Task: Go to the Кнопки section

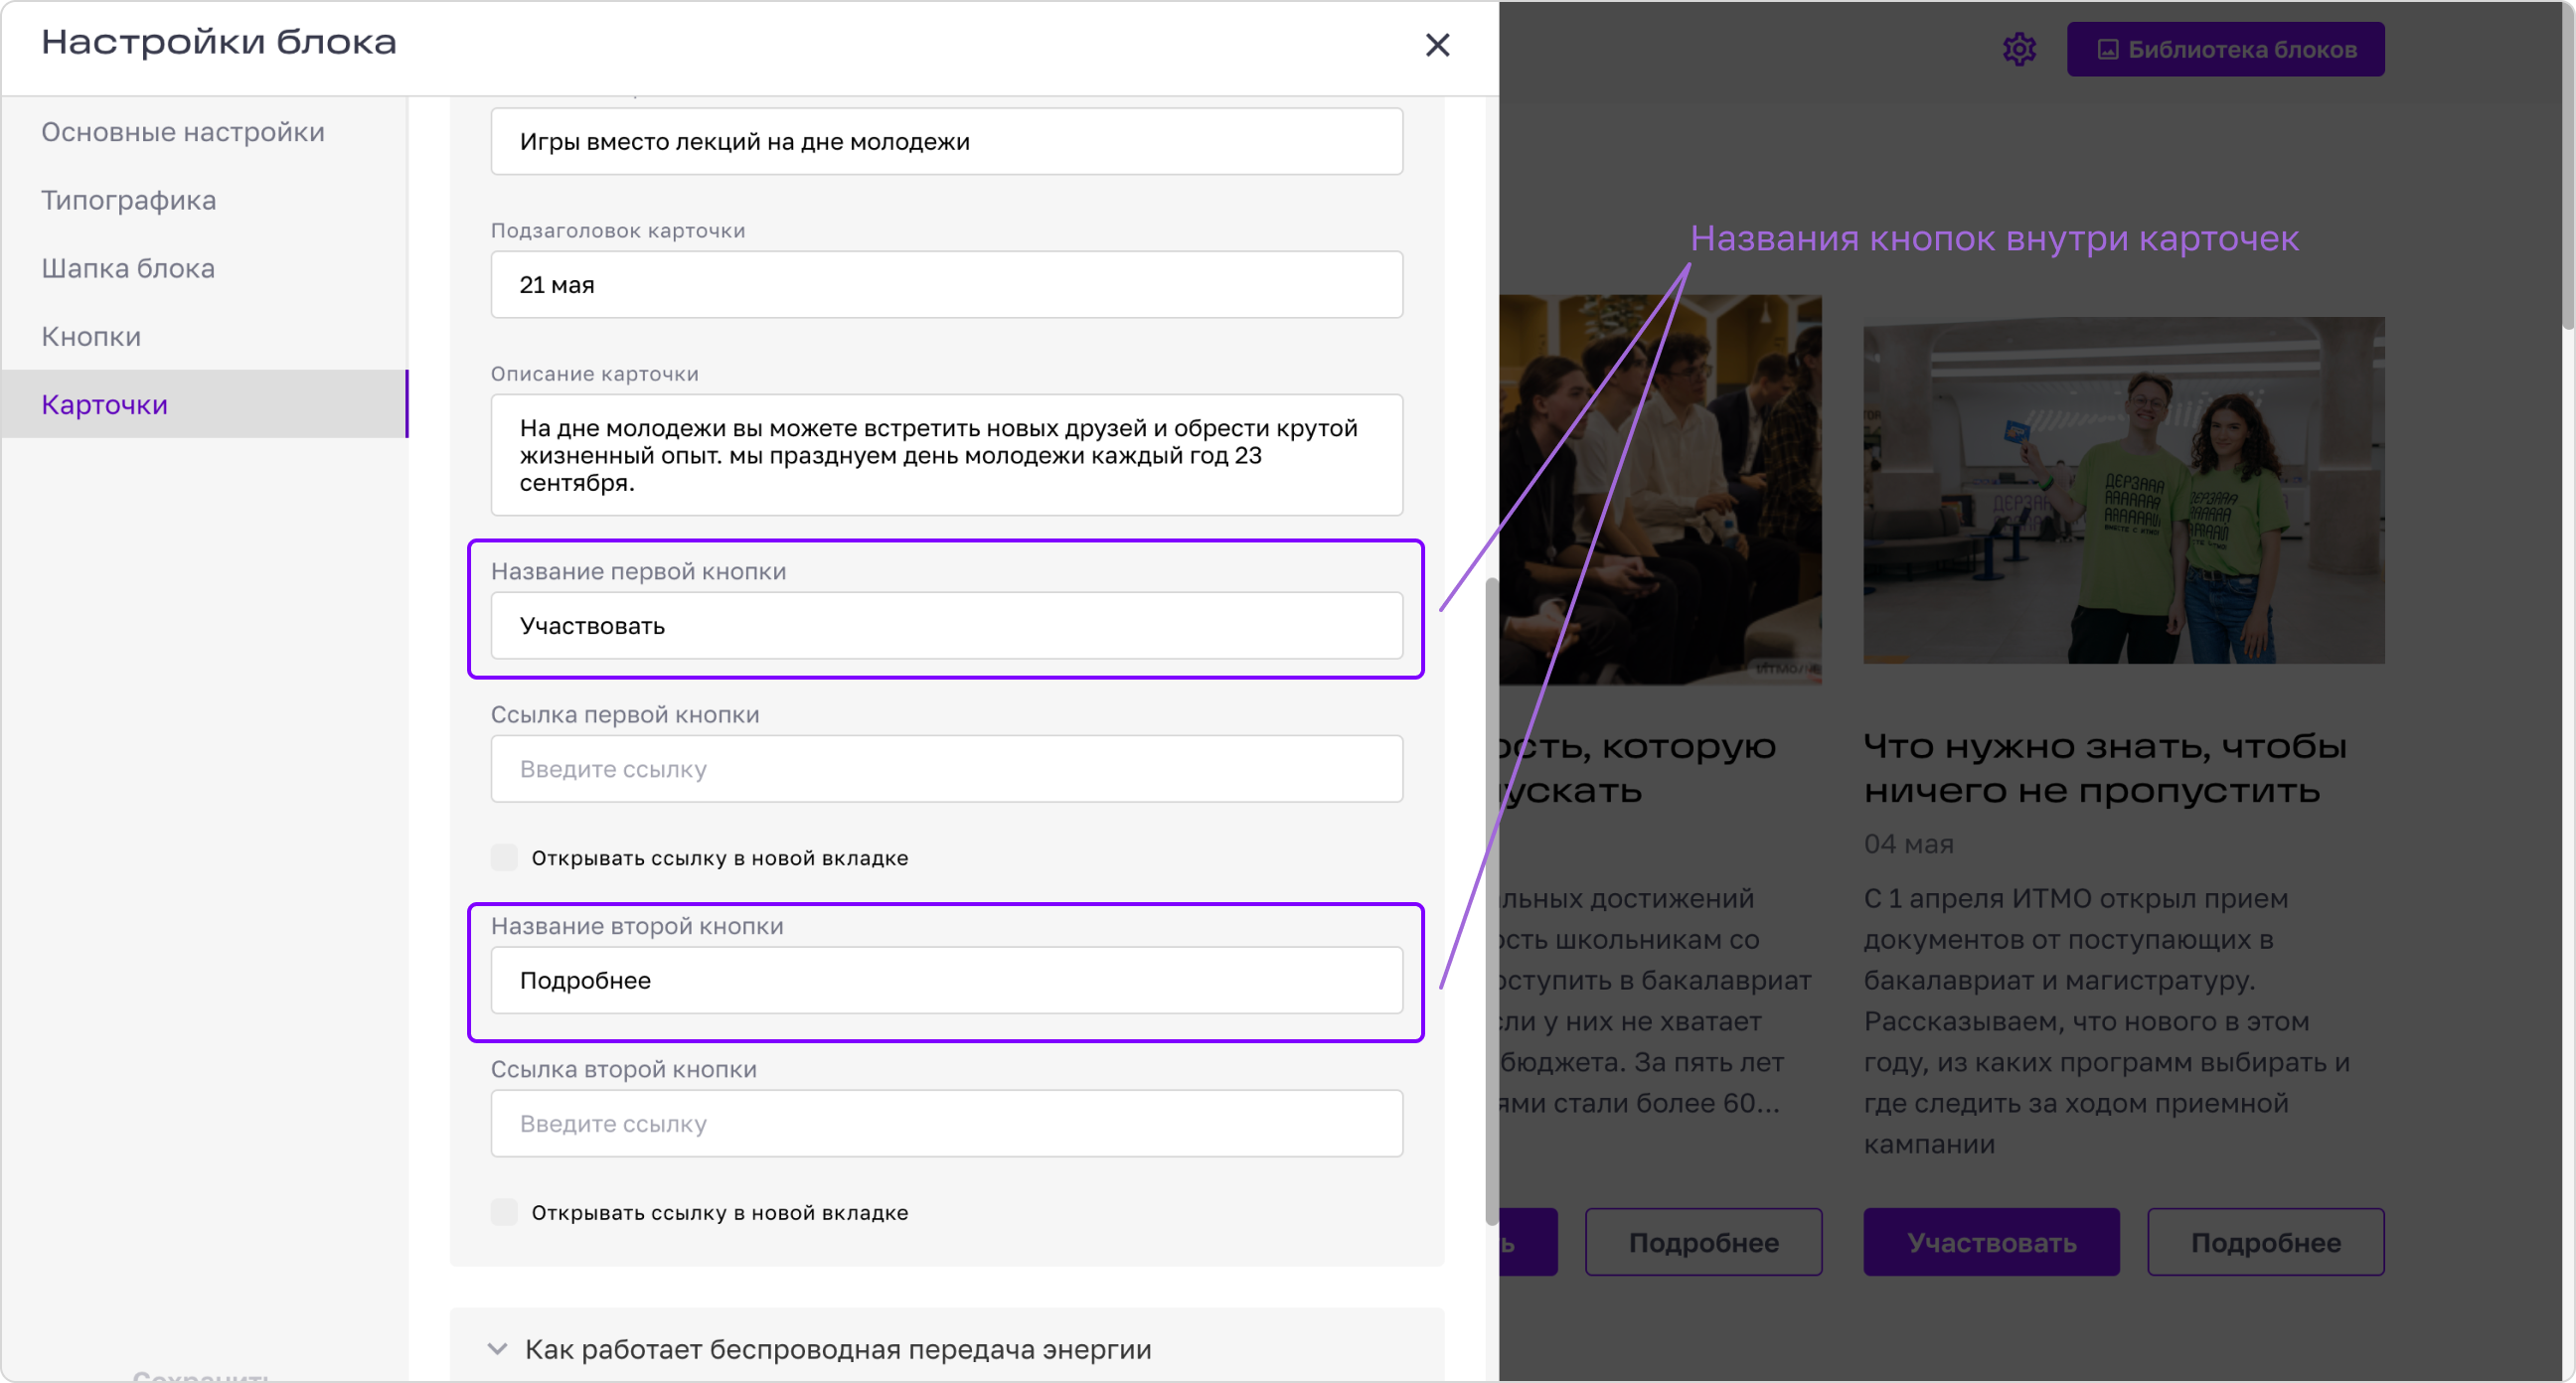Action: (205, 336)
